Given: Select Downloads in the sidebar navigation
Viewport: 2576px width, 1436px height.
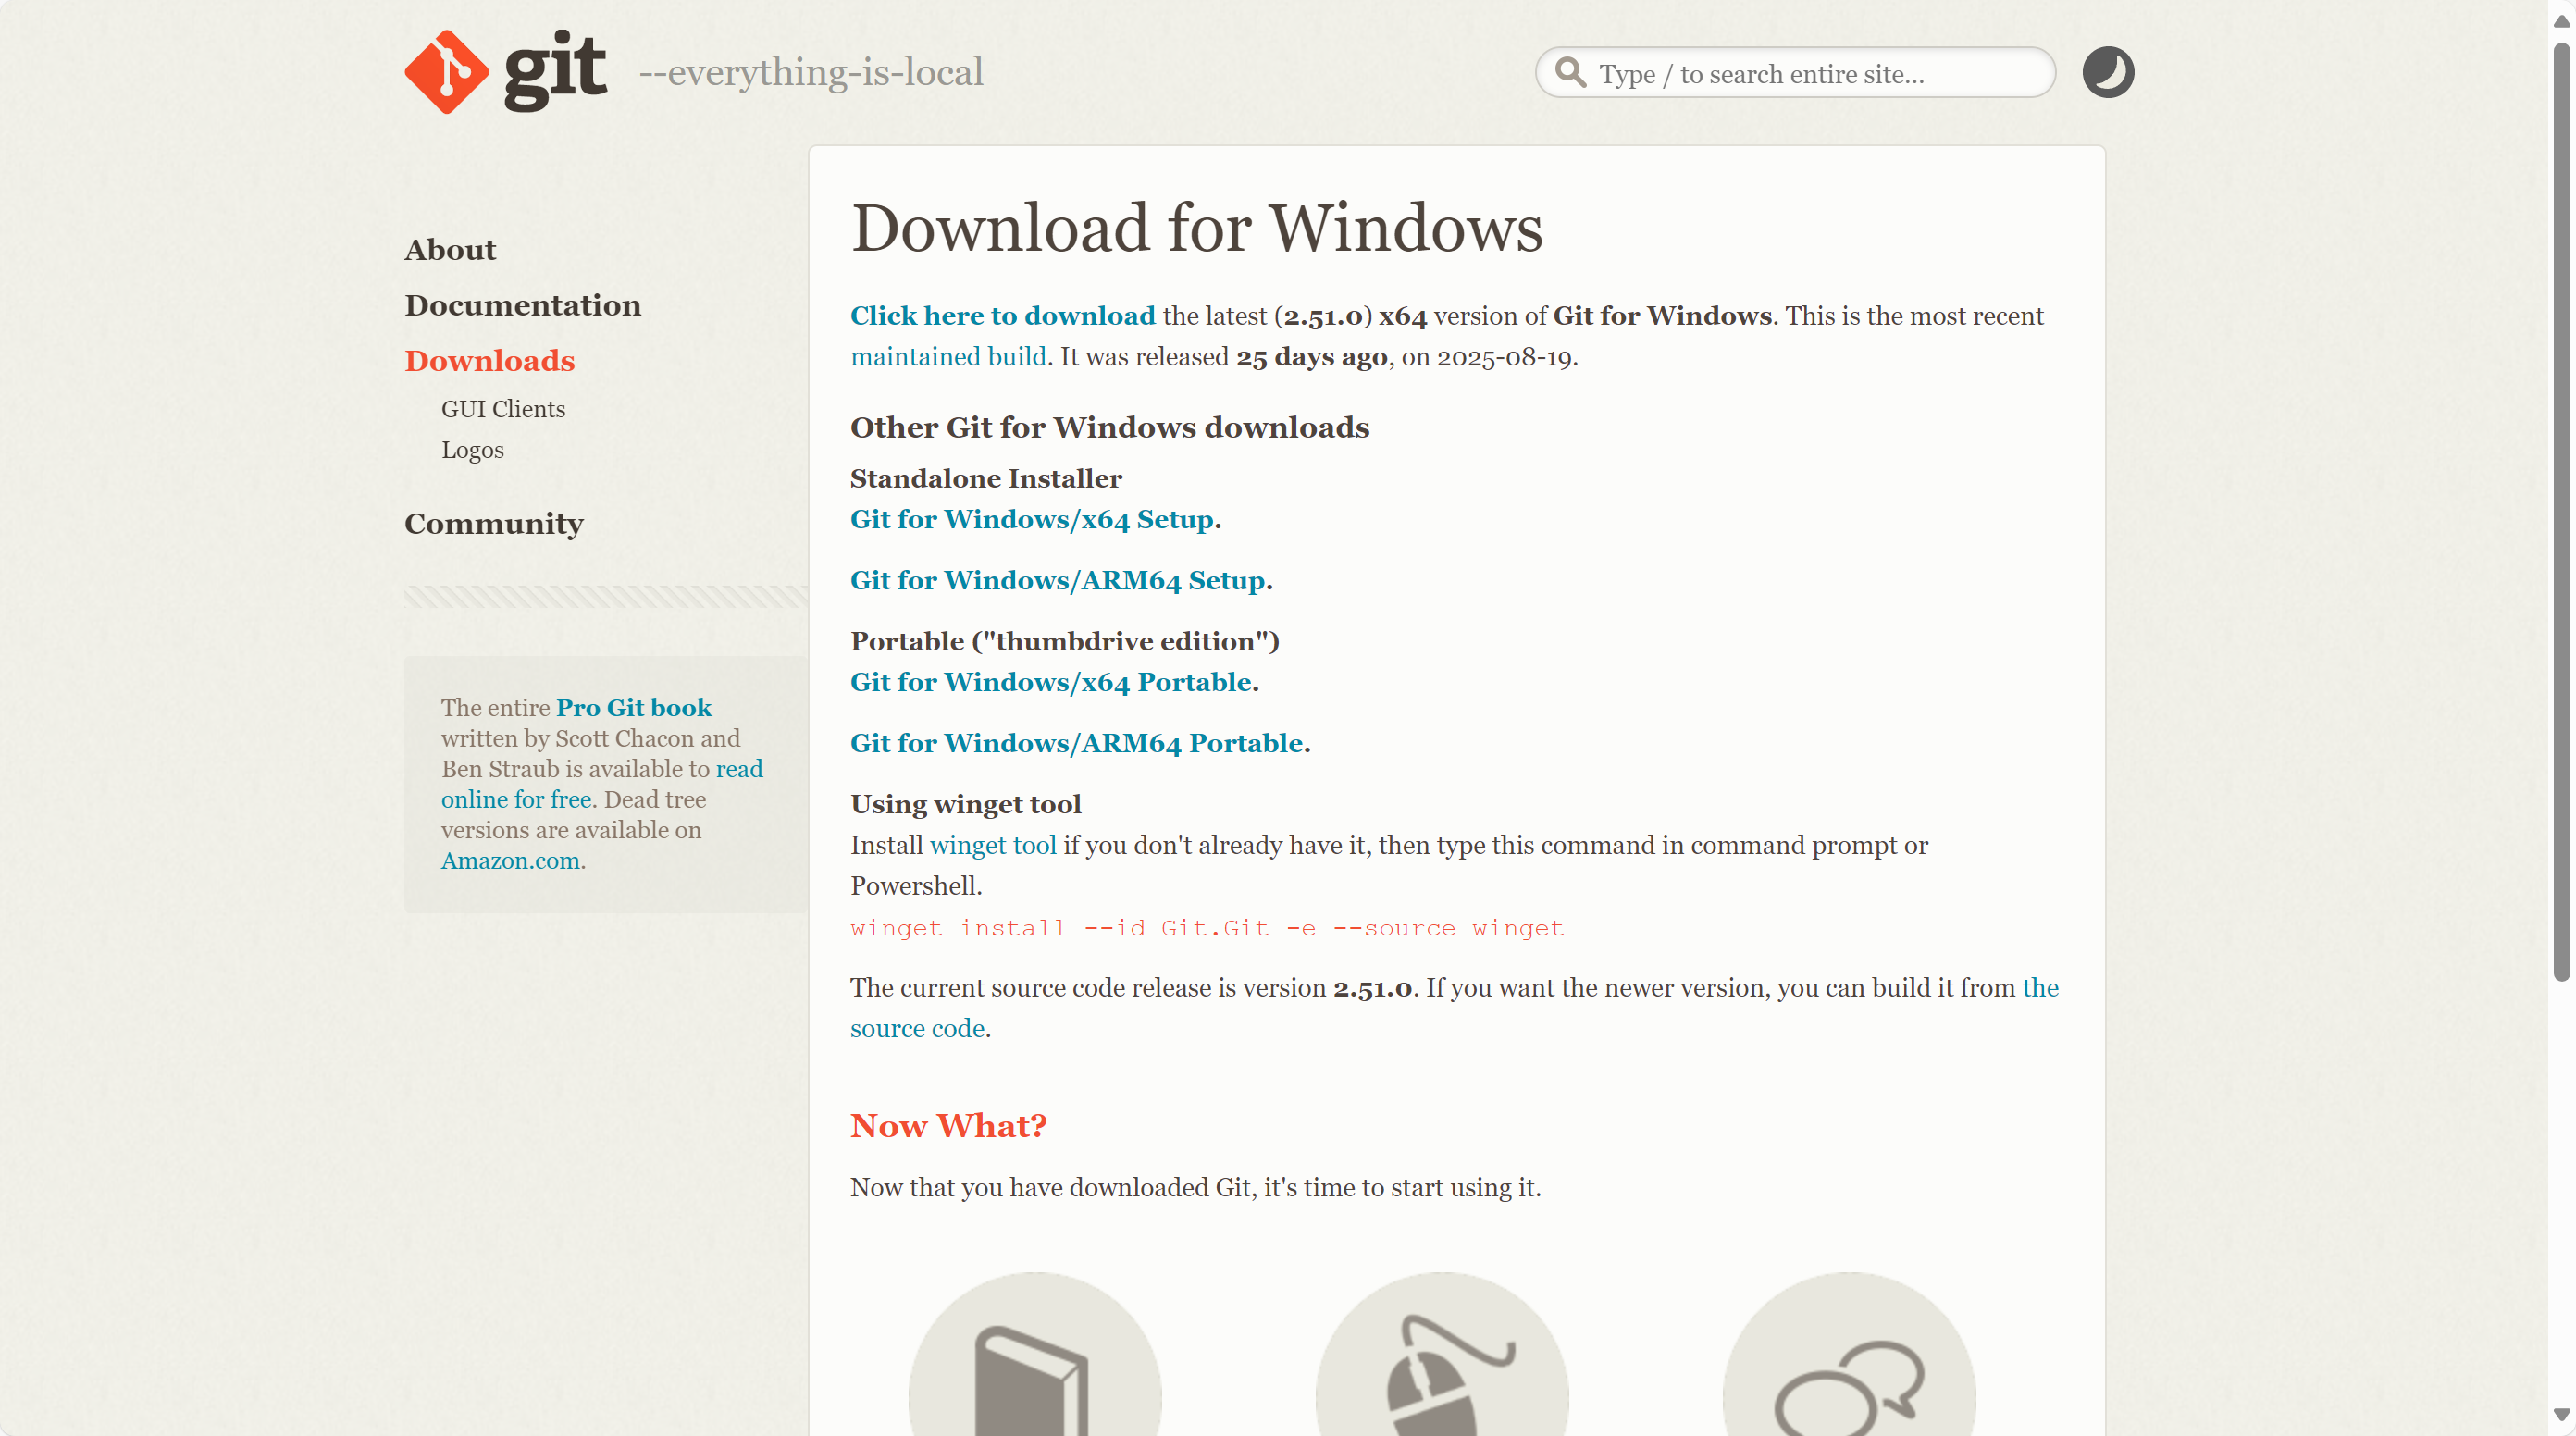Looking at the screenshot, I should coord(490,361).
